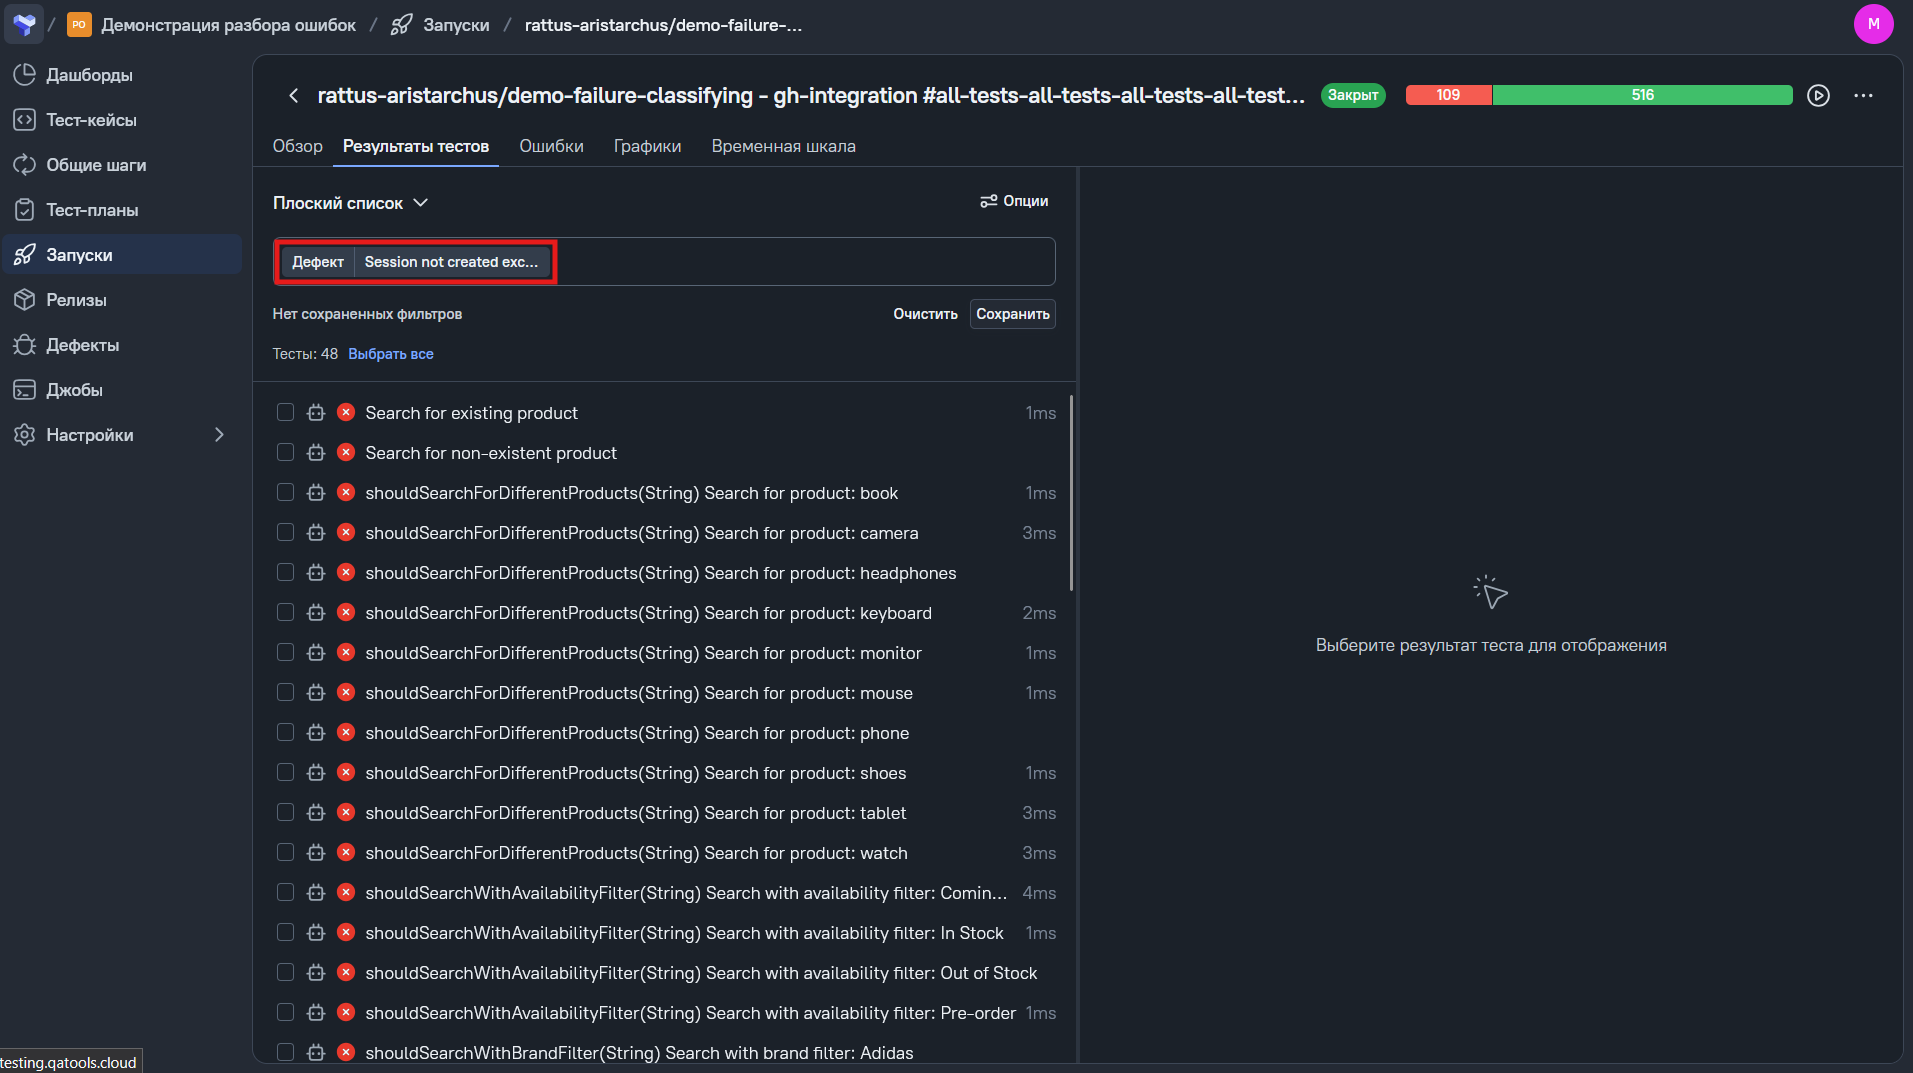The image size is (1913, 1073).
Task: Click the Выбрать все link
Action: [x=391, y=354]
